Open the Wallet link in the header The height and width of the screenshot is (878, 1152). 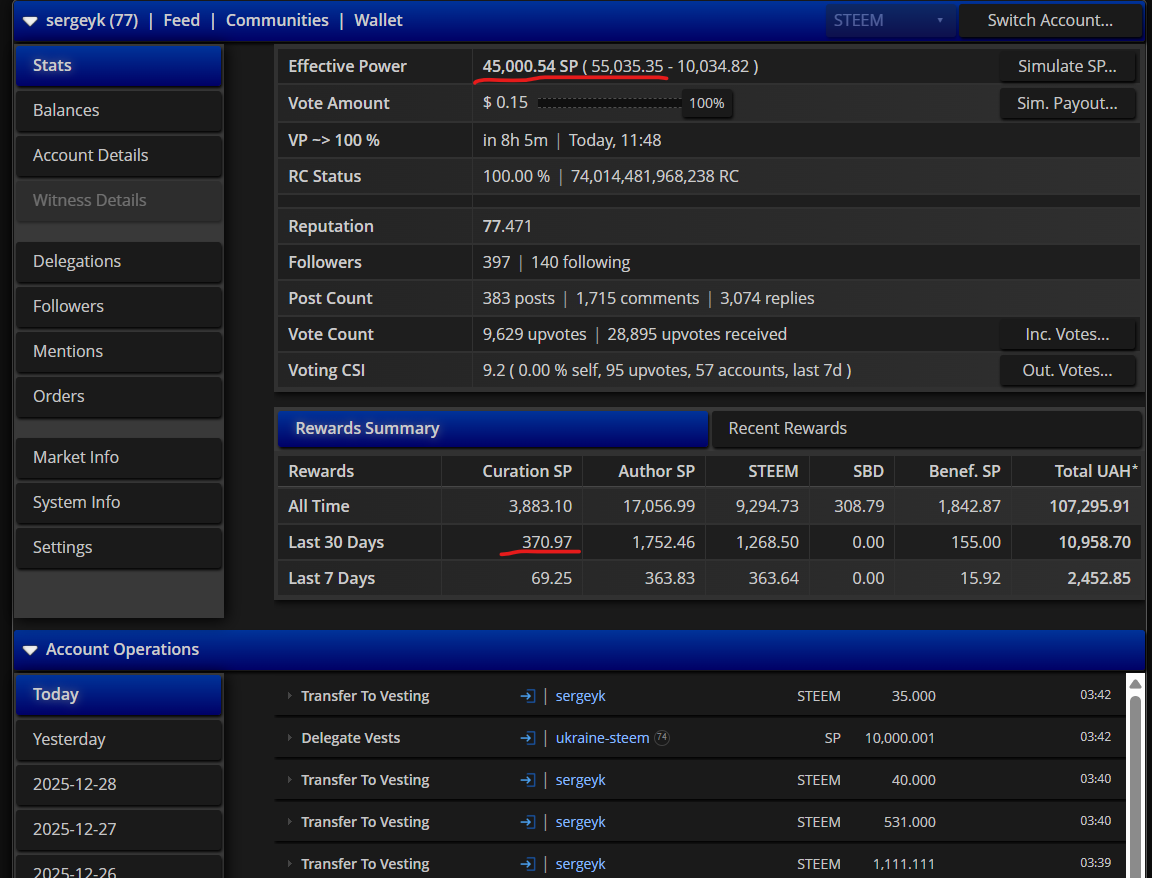pos(378,21)
